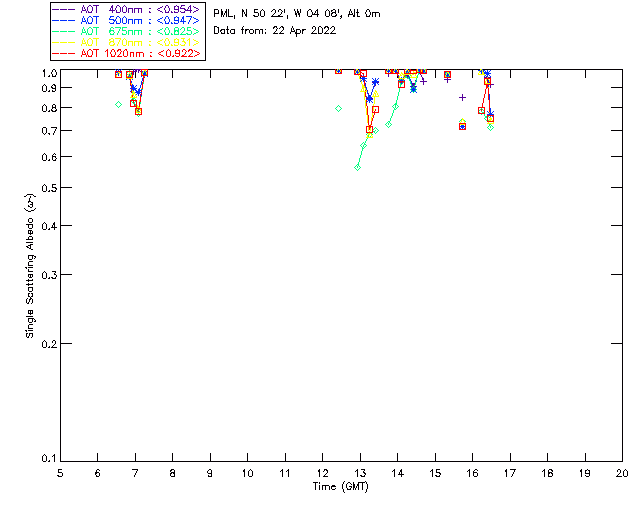Click the Time (GMT) axis title

tap(341, 487)
